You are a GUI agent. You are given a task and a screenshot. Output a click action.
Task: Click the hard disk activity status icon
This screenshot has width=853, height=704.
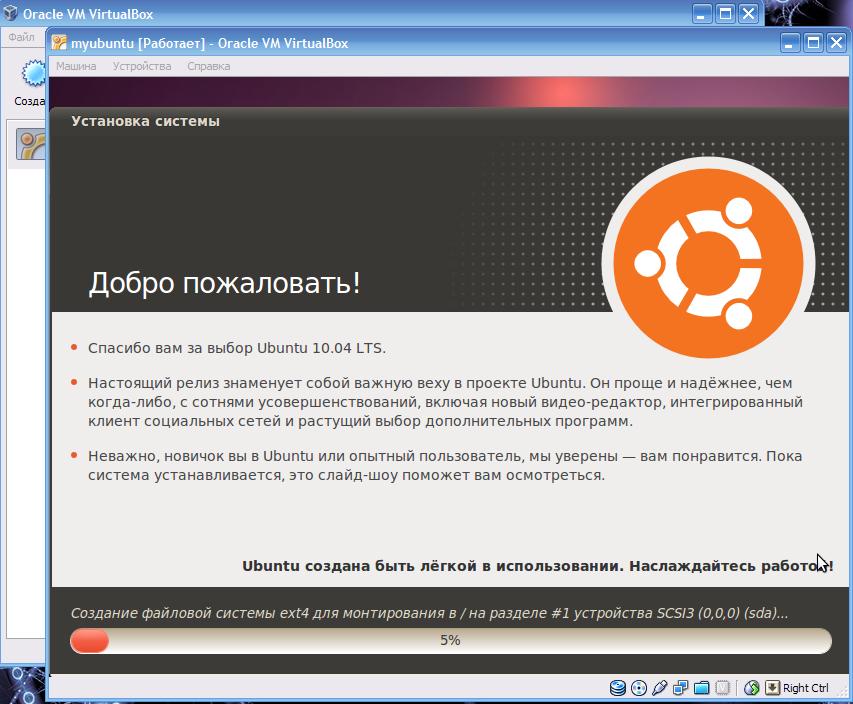click(x=617, y=688)
